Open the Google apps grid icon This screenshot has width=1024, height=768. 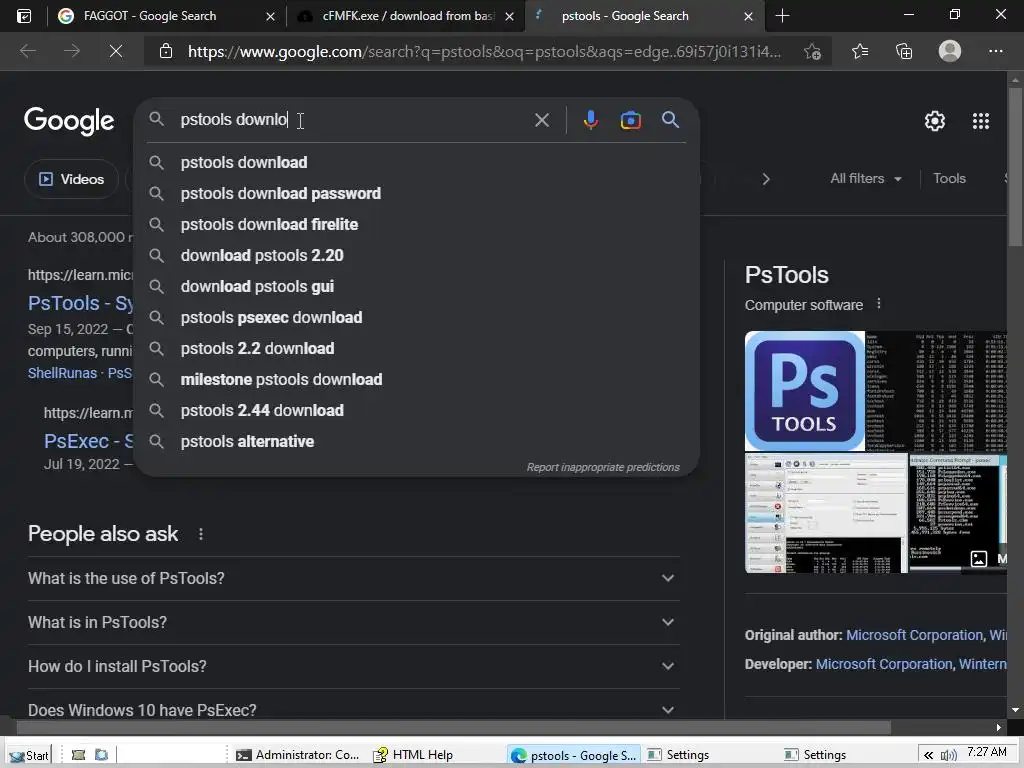point(981,121)
